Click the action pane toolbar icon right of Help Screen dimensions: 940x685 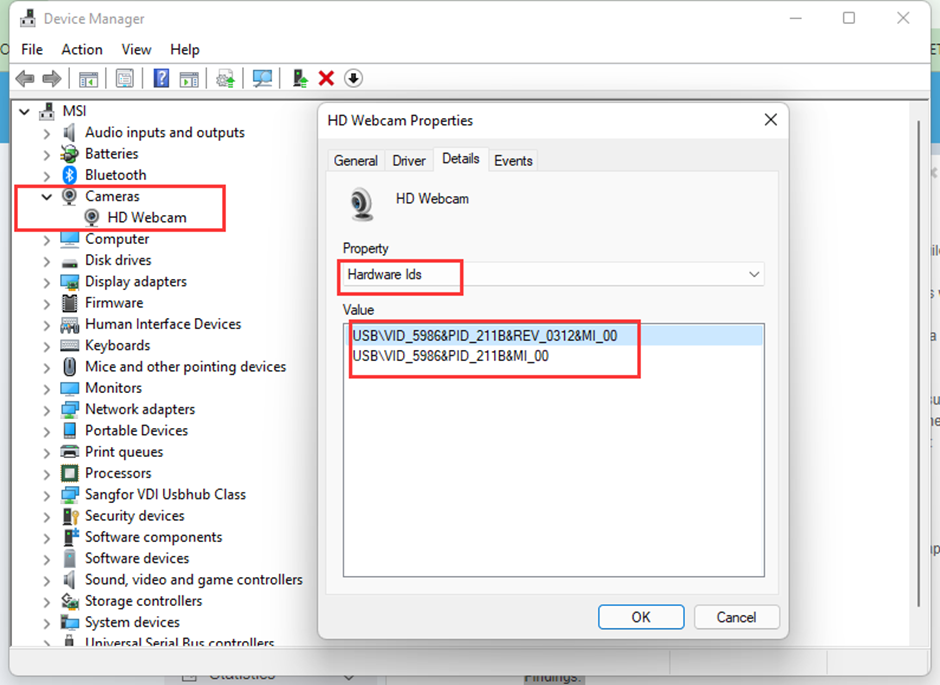(x=189, y=79)
